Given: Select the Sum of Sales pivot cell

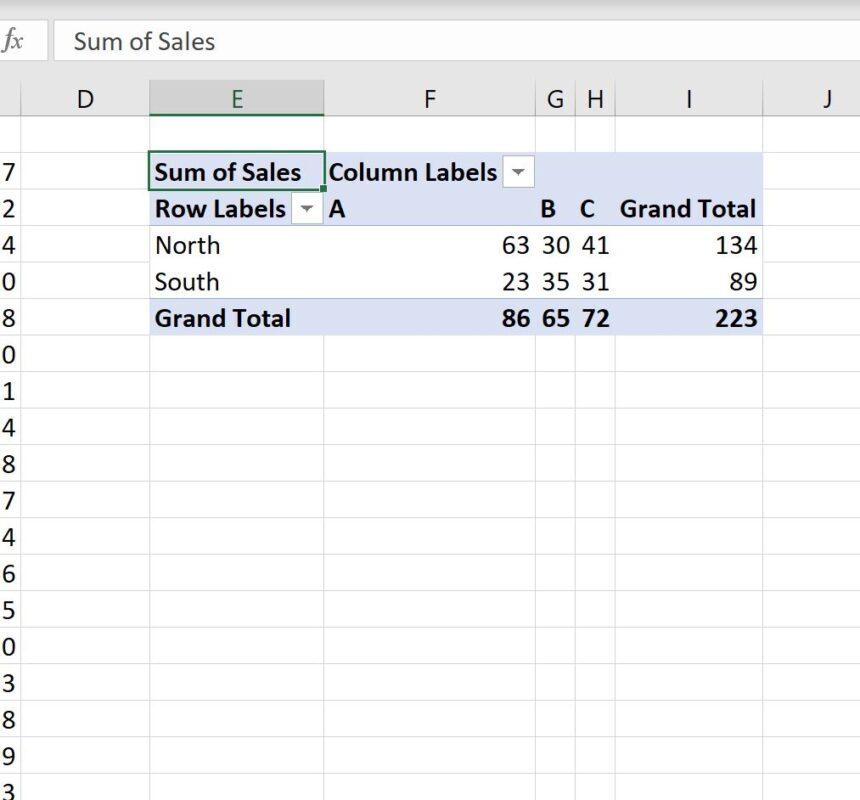Looking at the screenshot, I should pyautogui.click(x=236, y=172).
